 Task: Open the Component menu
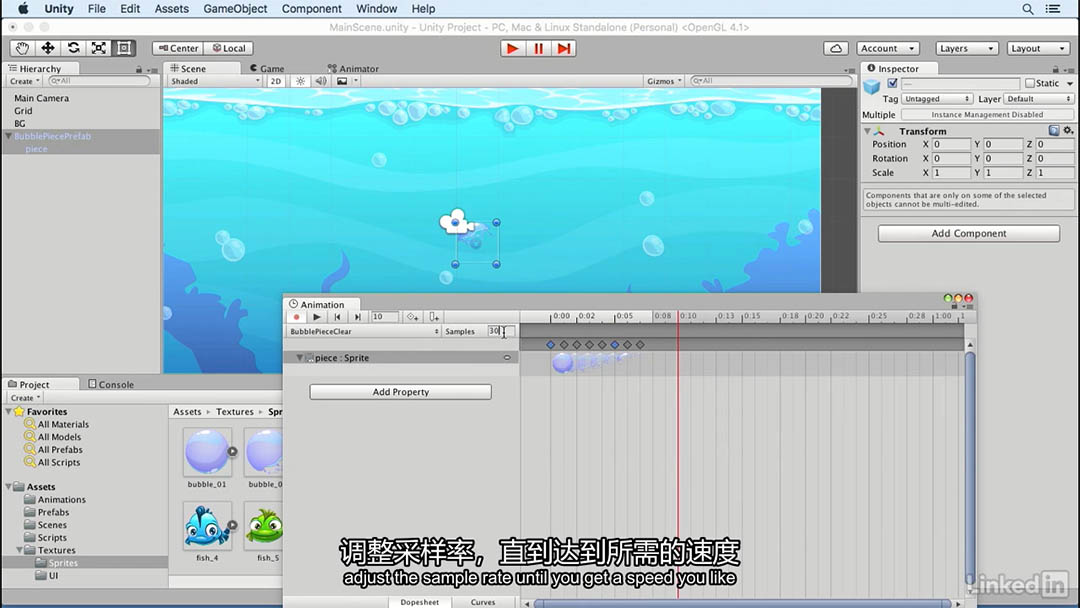(x=311, y=9)
